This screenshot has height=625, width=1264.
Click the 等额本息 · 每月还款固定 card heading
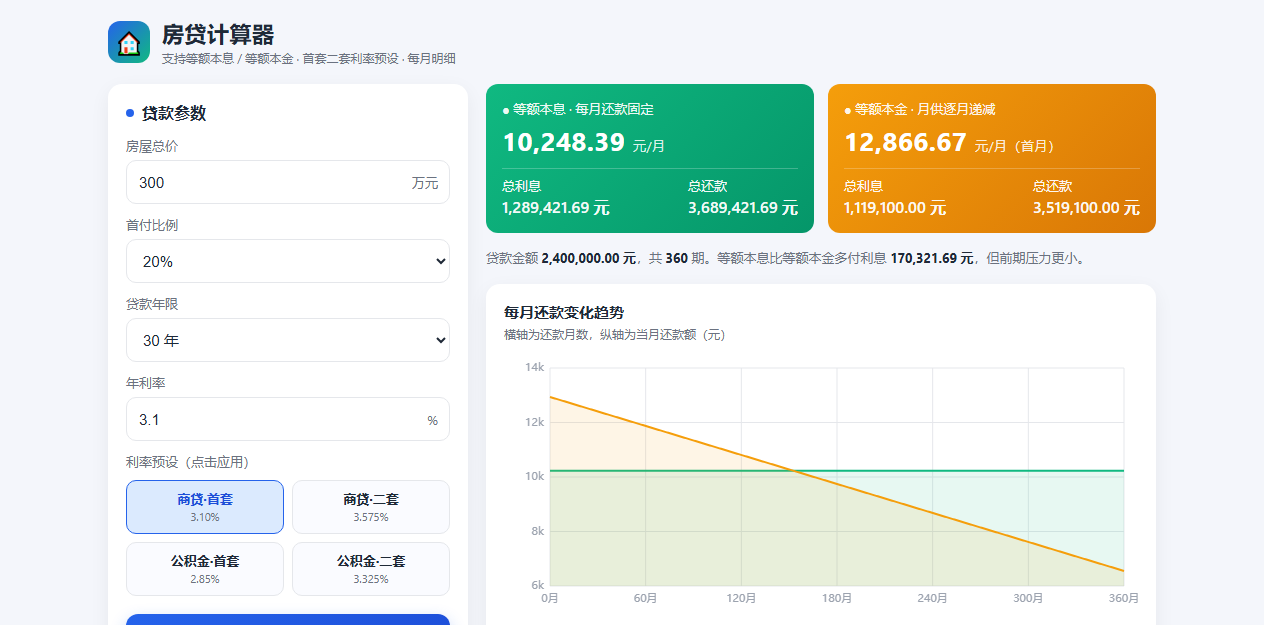click(x=583, y=109)
